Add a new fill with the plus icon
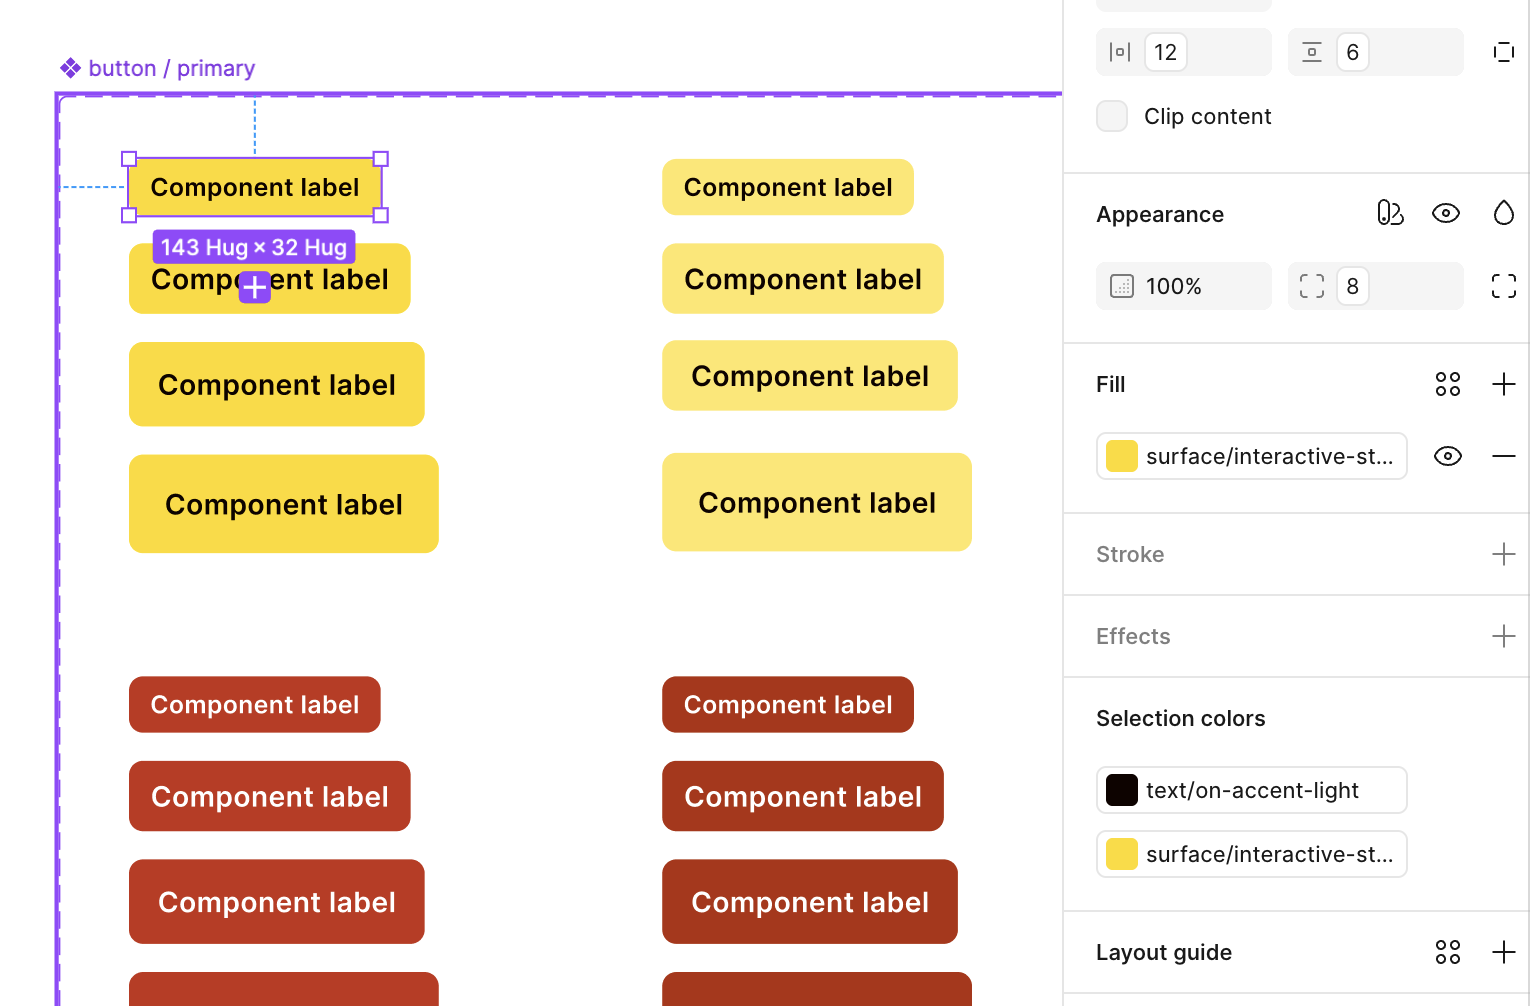Screen dimensions: 1530x1006 (x=1503, y=383)
